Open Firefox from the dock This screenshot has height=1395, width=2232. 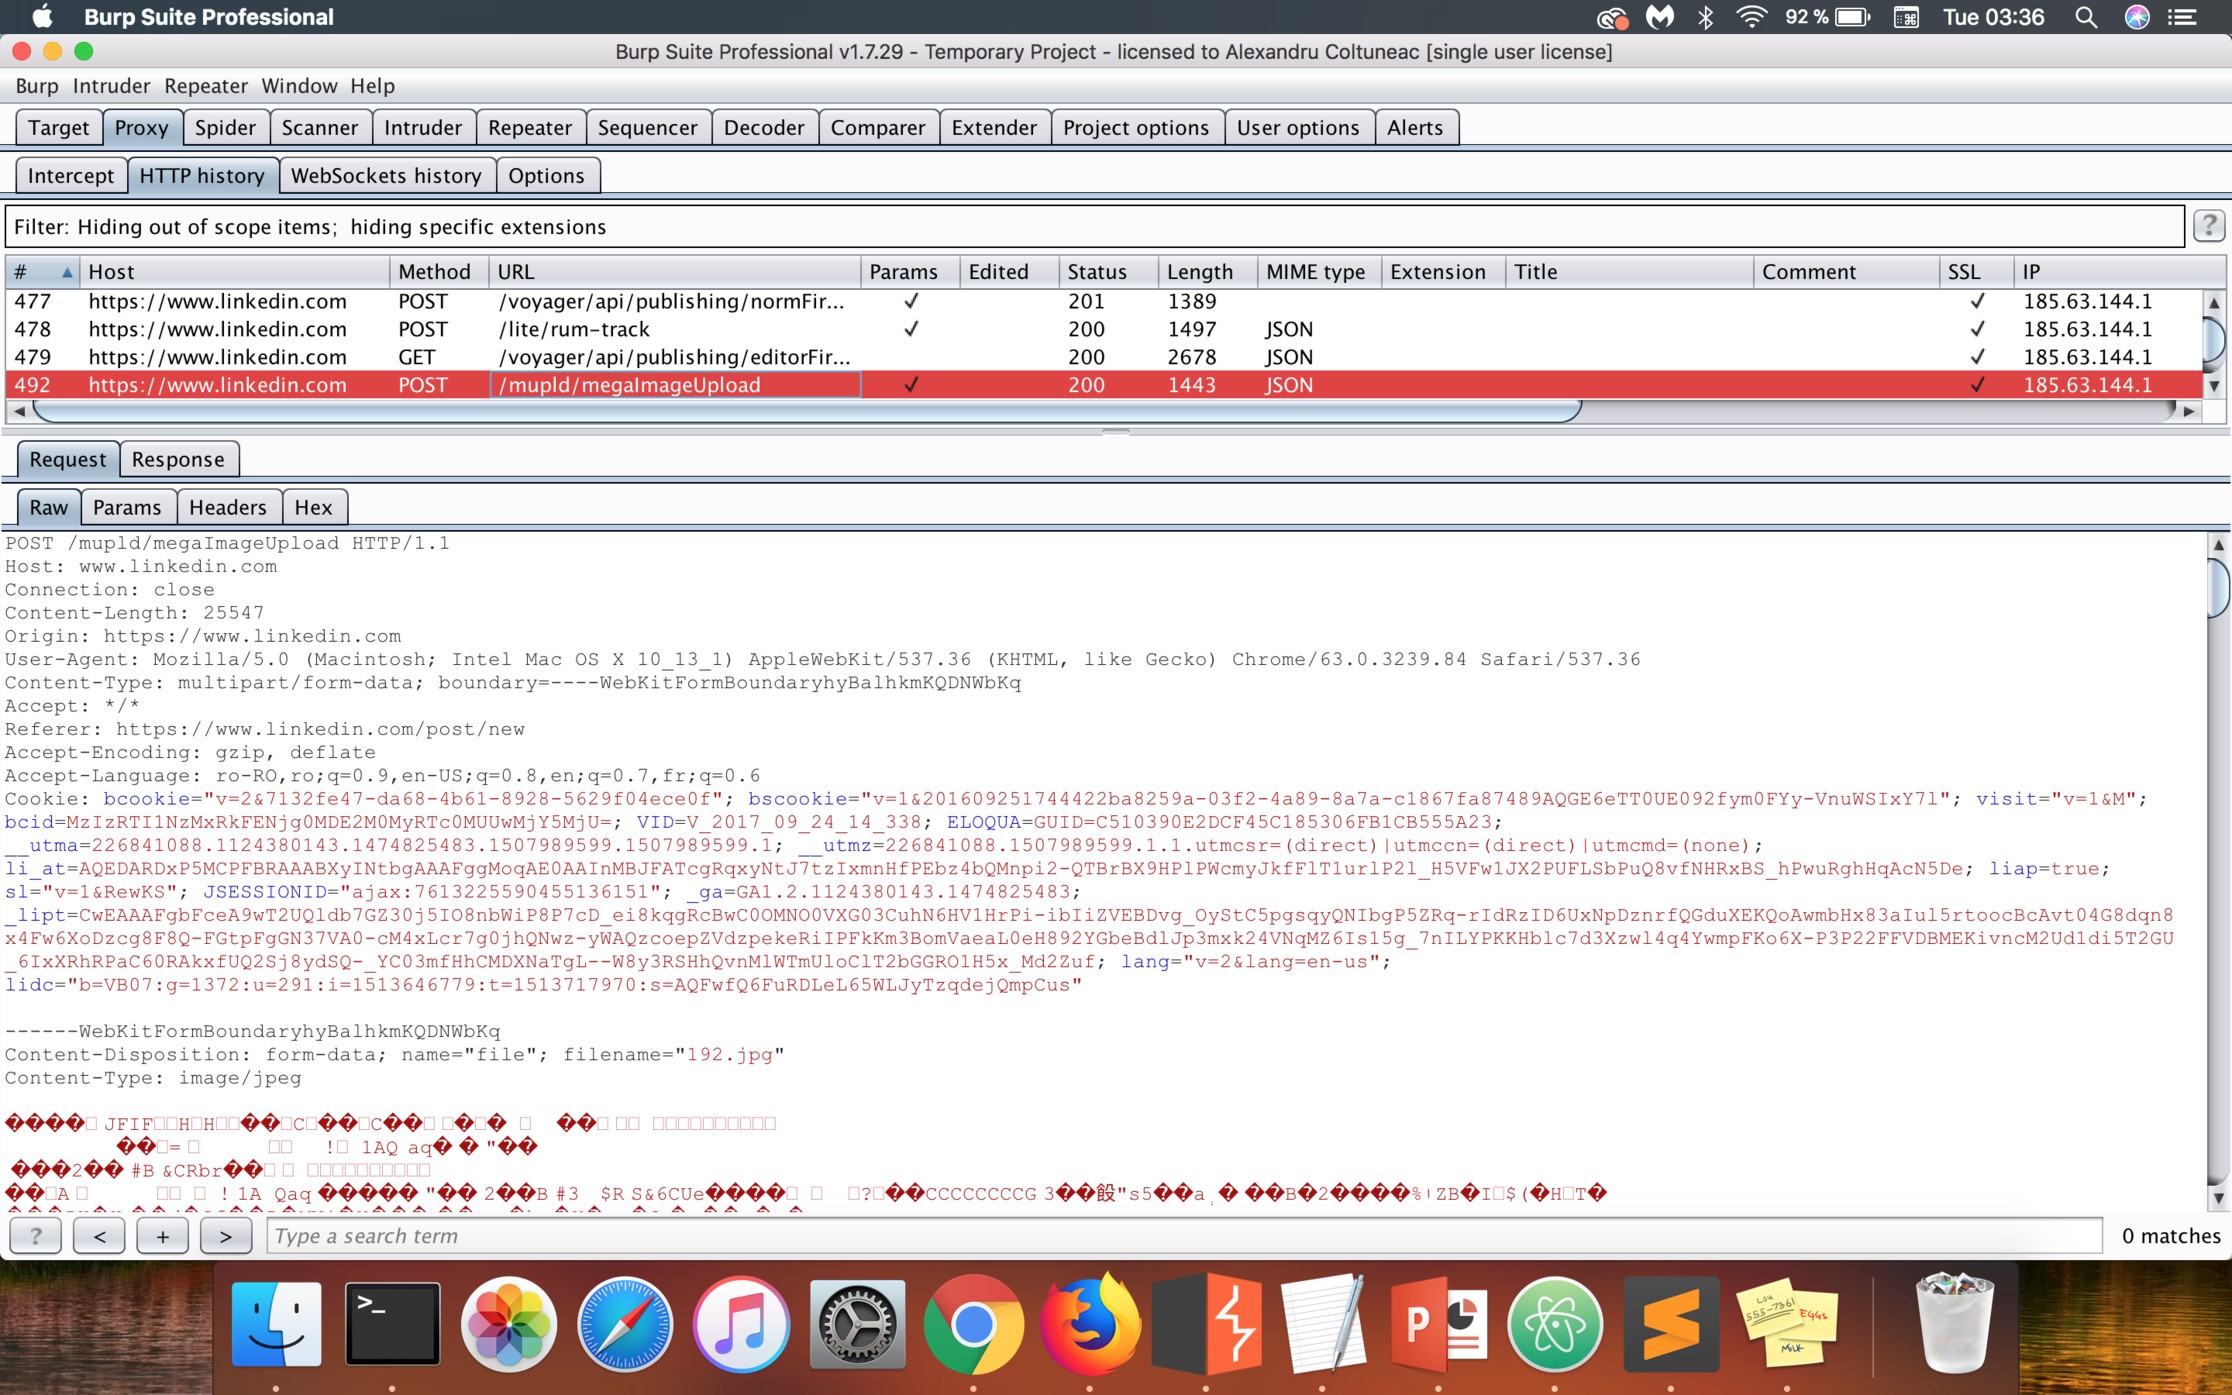pyautogui.click(x=1090, y=1325)
